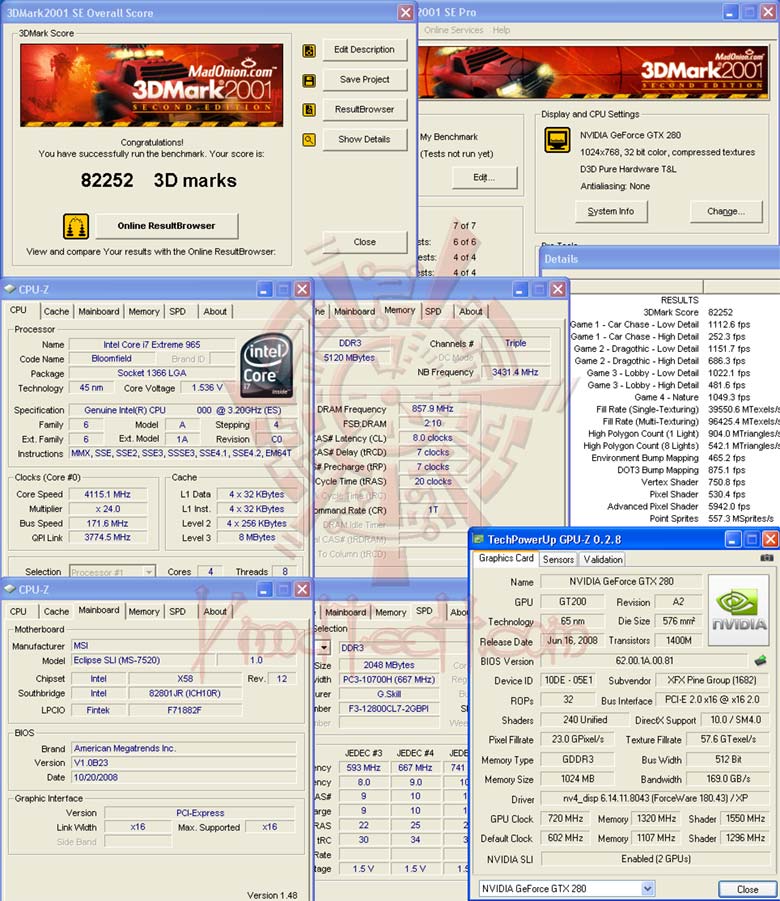Click the top CPU-Z title bar icon
Image resolution: width=780 pixels, height=901 pixels.
point(10,288)
